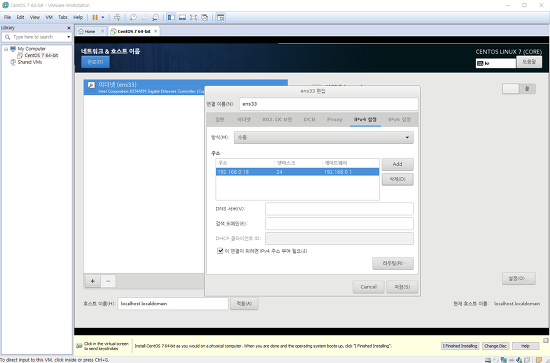This screenshot has width=550, height=363.
Task: Pause the virtual machine
Action: (95, 17)
